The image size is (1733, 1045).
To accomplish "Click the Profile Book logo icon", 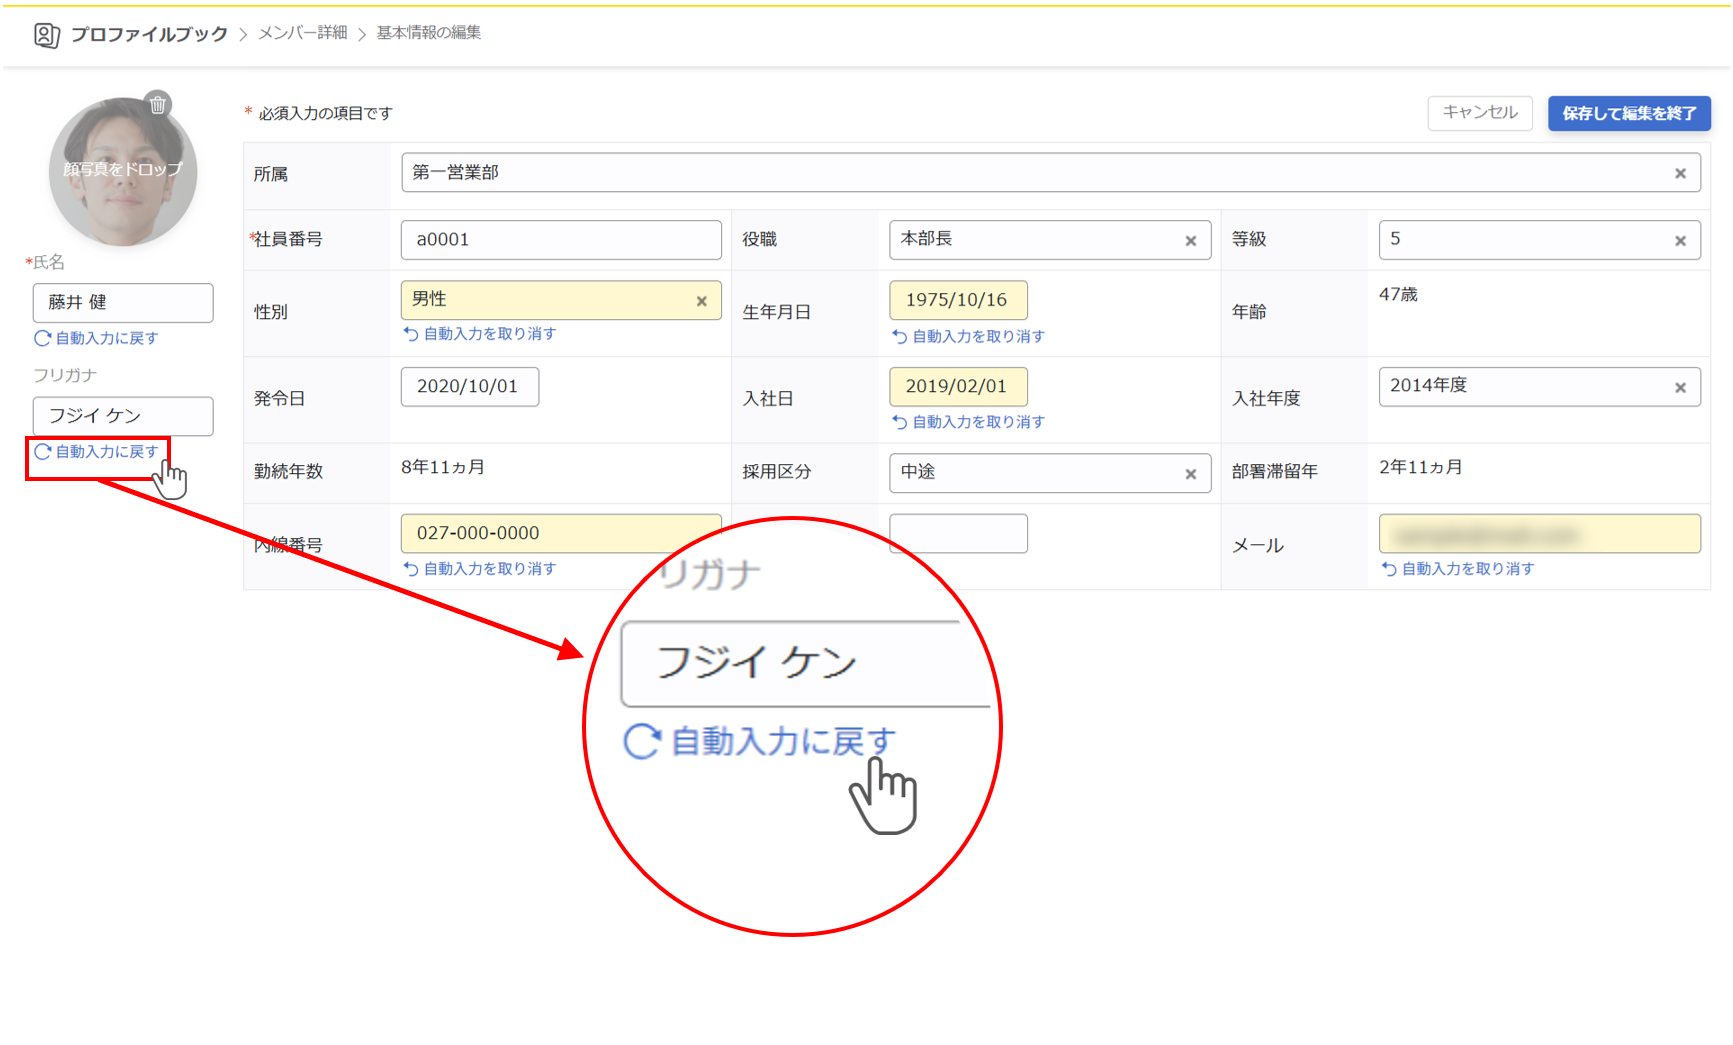I will pyautogui.click(x=46, y=35).
